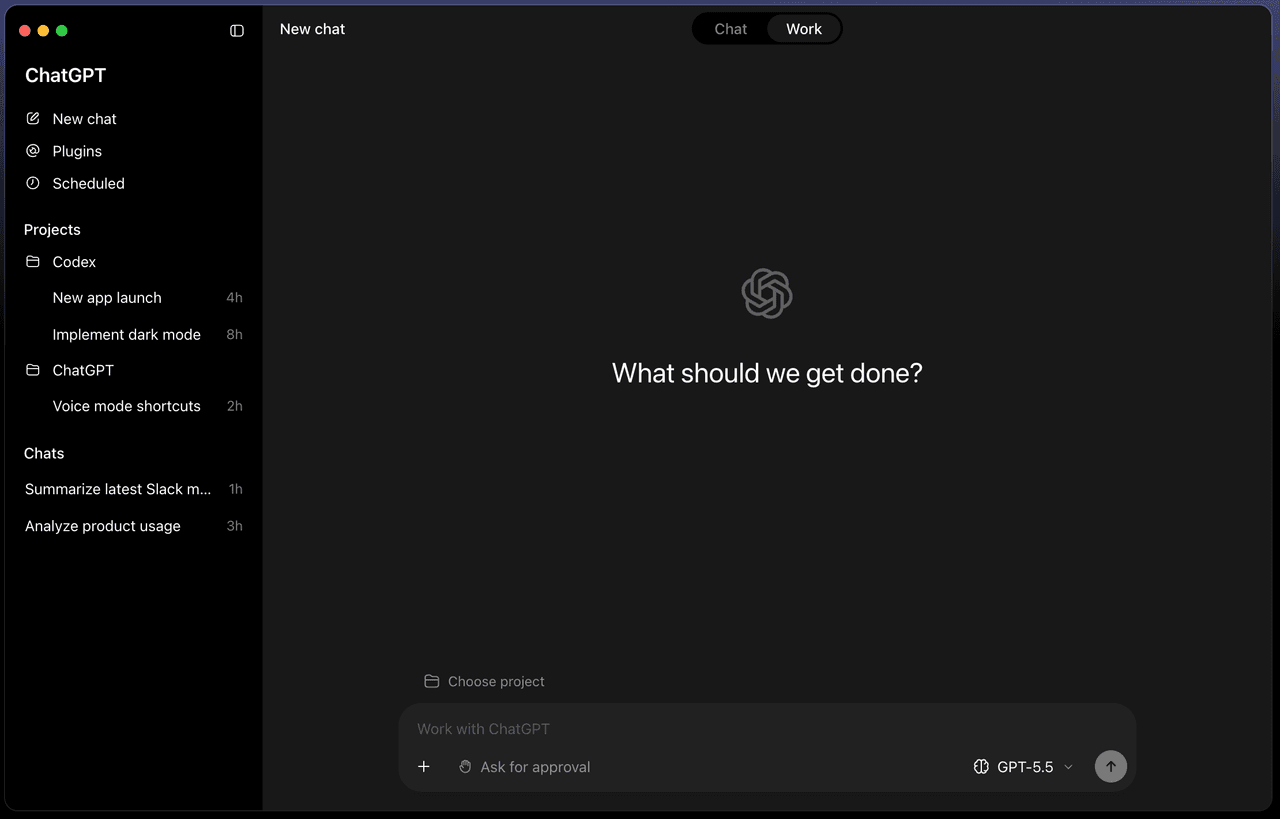Click the 8h timestamp of Implement dark mode
Image resolution: width=1280 pixels, height=819 pixels.
pos(234,334)
